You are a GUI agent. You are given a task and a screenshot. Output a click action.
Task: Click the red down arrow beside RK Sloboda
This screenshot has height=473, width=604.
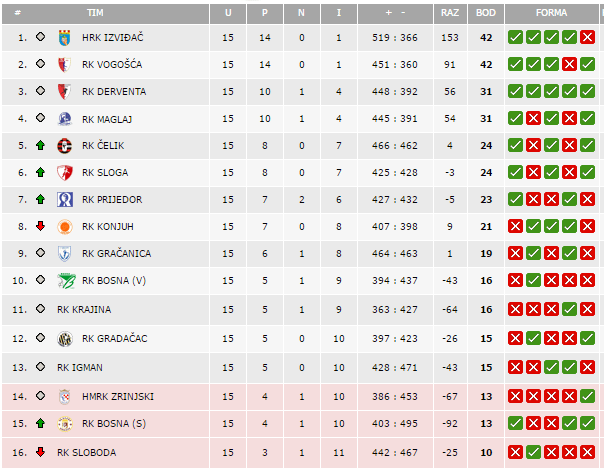click(x=40, y=452)
